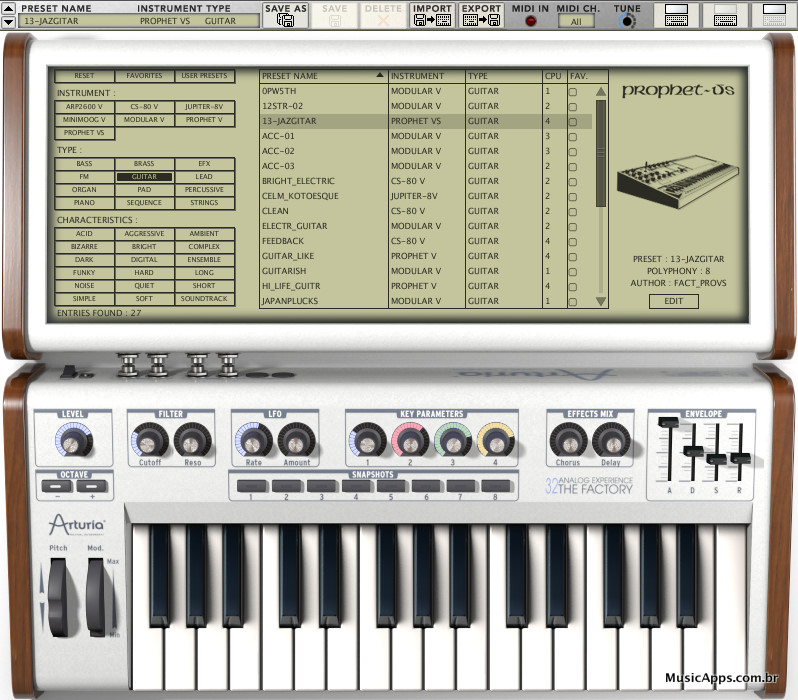Toggle favorite checkbox for FEEDBACK
The width and height of the screenshot is (798, 700).
(573, 242)
